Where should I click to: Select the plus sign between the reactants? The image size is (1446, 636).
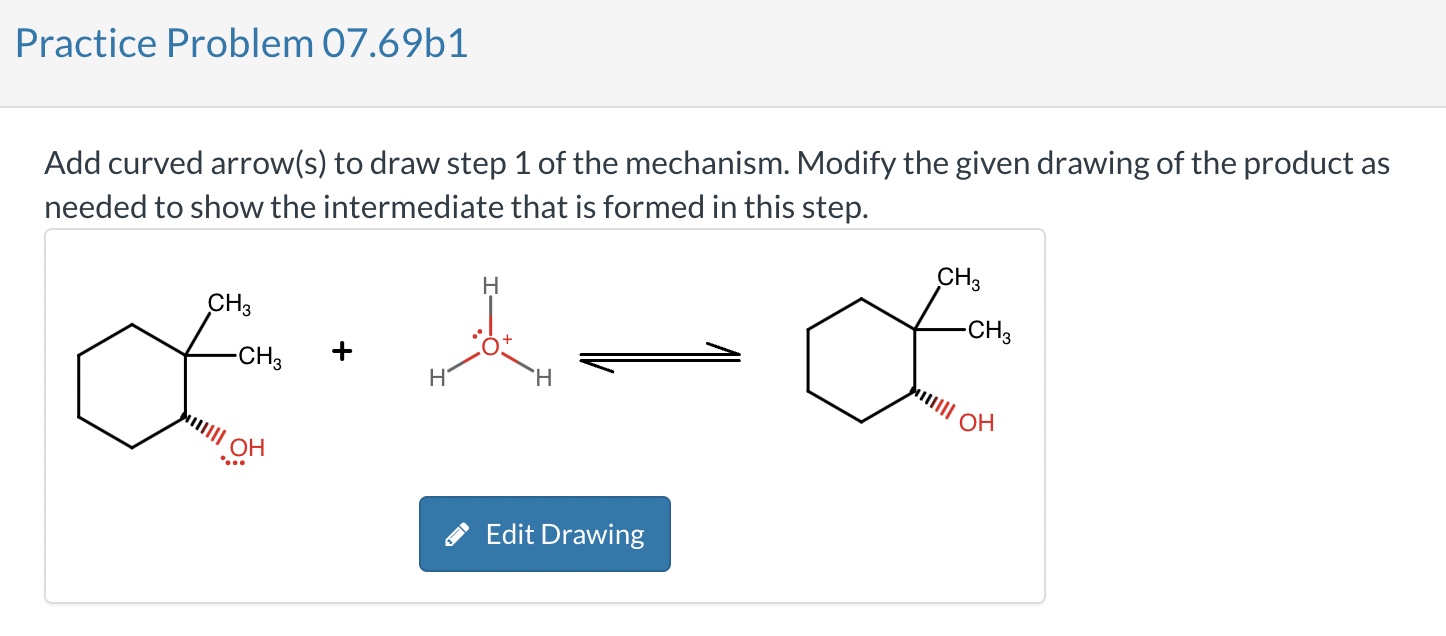pos(342,350)
